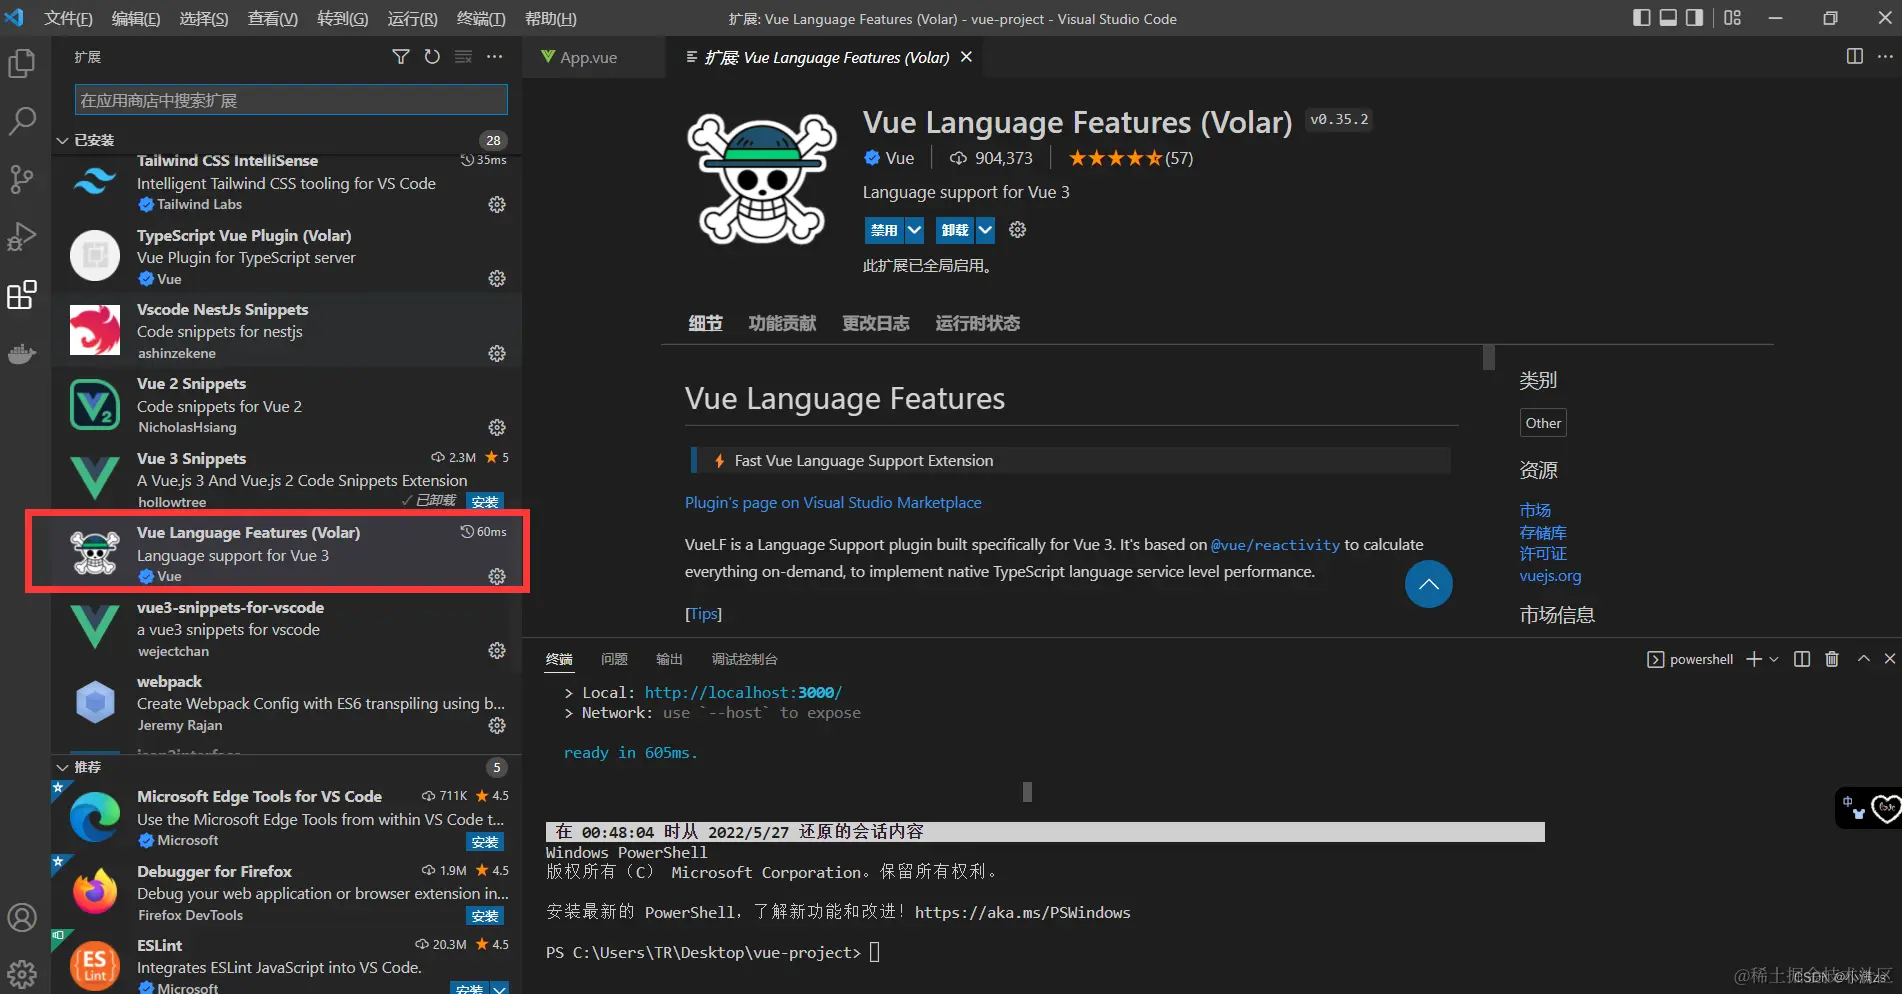Click the extension detail page scrollbar

(1489, 357)
